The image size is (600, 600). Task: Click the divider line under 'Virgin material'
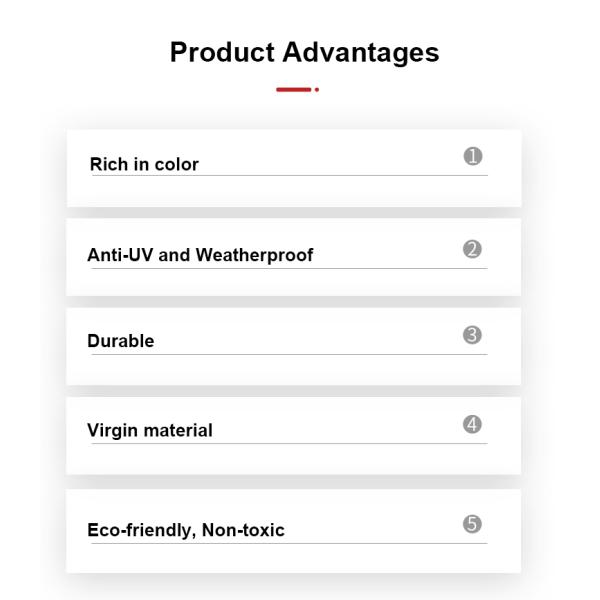point(288,444)
